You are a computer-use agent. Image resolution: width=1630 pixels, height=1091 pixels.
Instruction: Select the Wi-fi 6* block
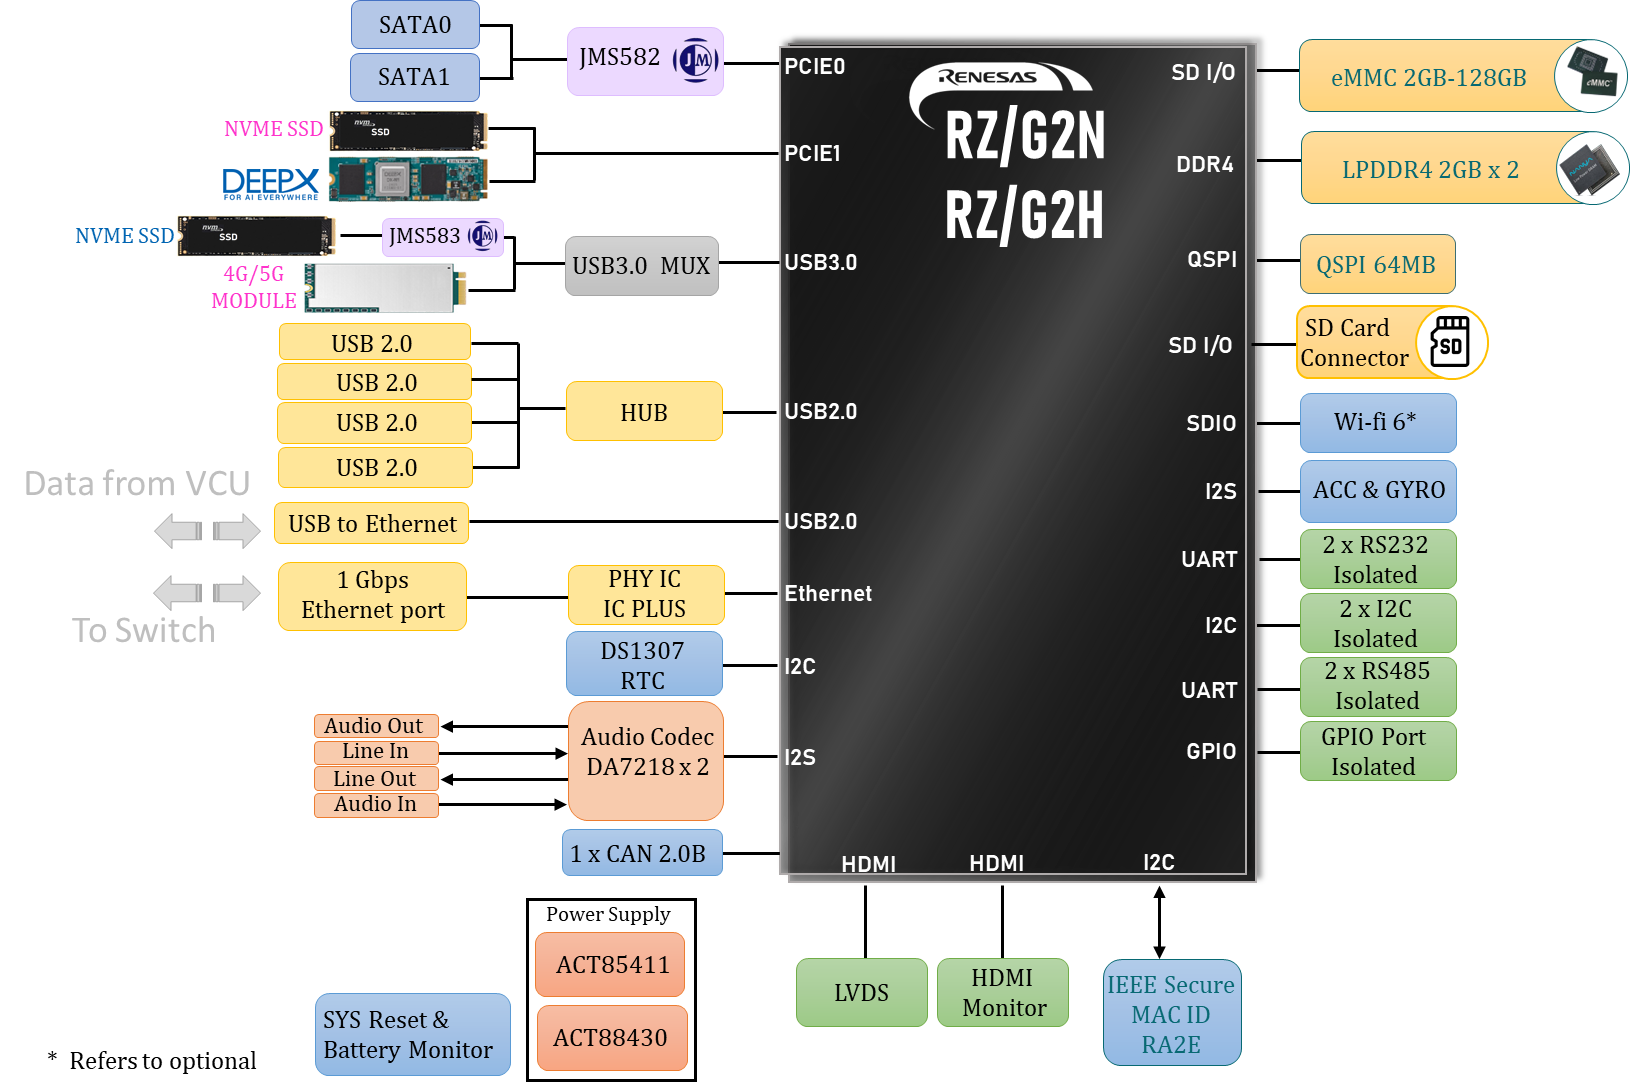(1378, 423)
